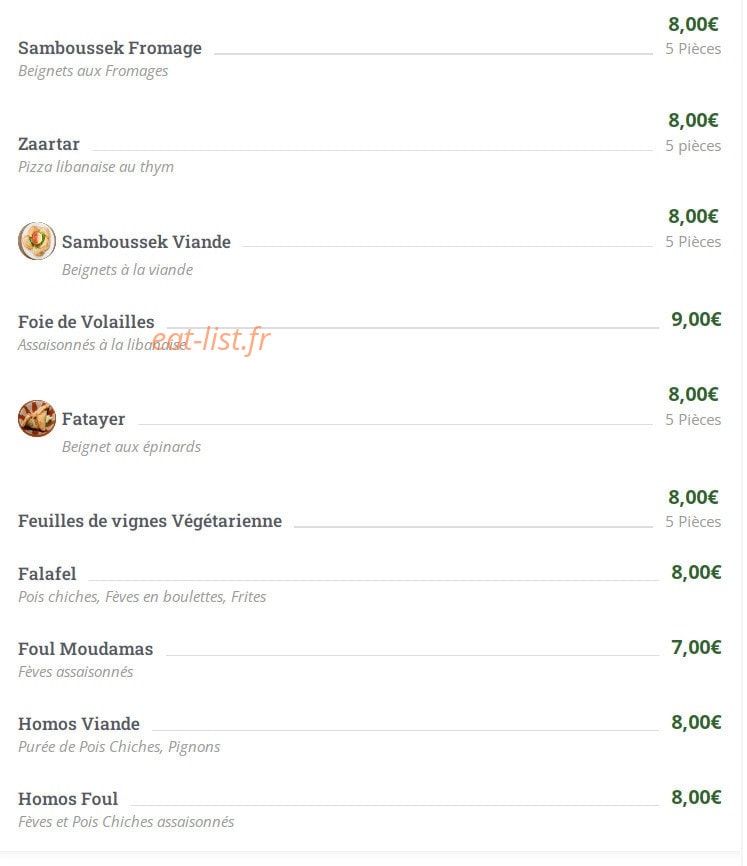Open the Fatayer dish photo thumbnail
The height and width of the screenshot is (866, 747).
pyautogui.click(x=37, y=419)
